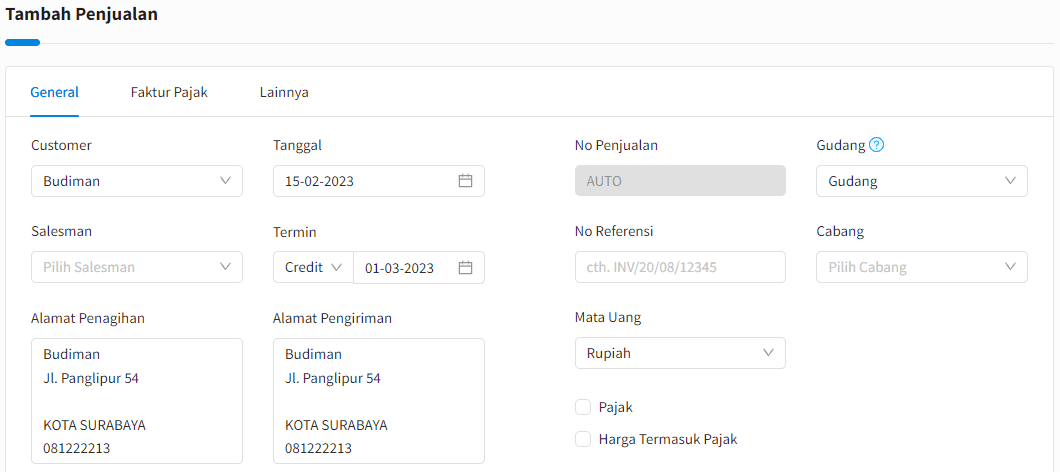Viewport: 1060px width, 472px height.
Task: Click the Customer field label
Action: [62, 145]
